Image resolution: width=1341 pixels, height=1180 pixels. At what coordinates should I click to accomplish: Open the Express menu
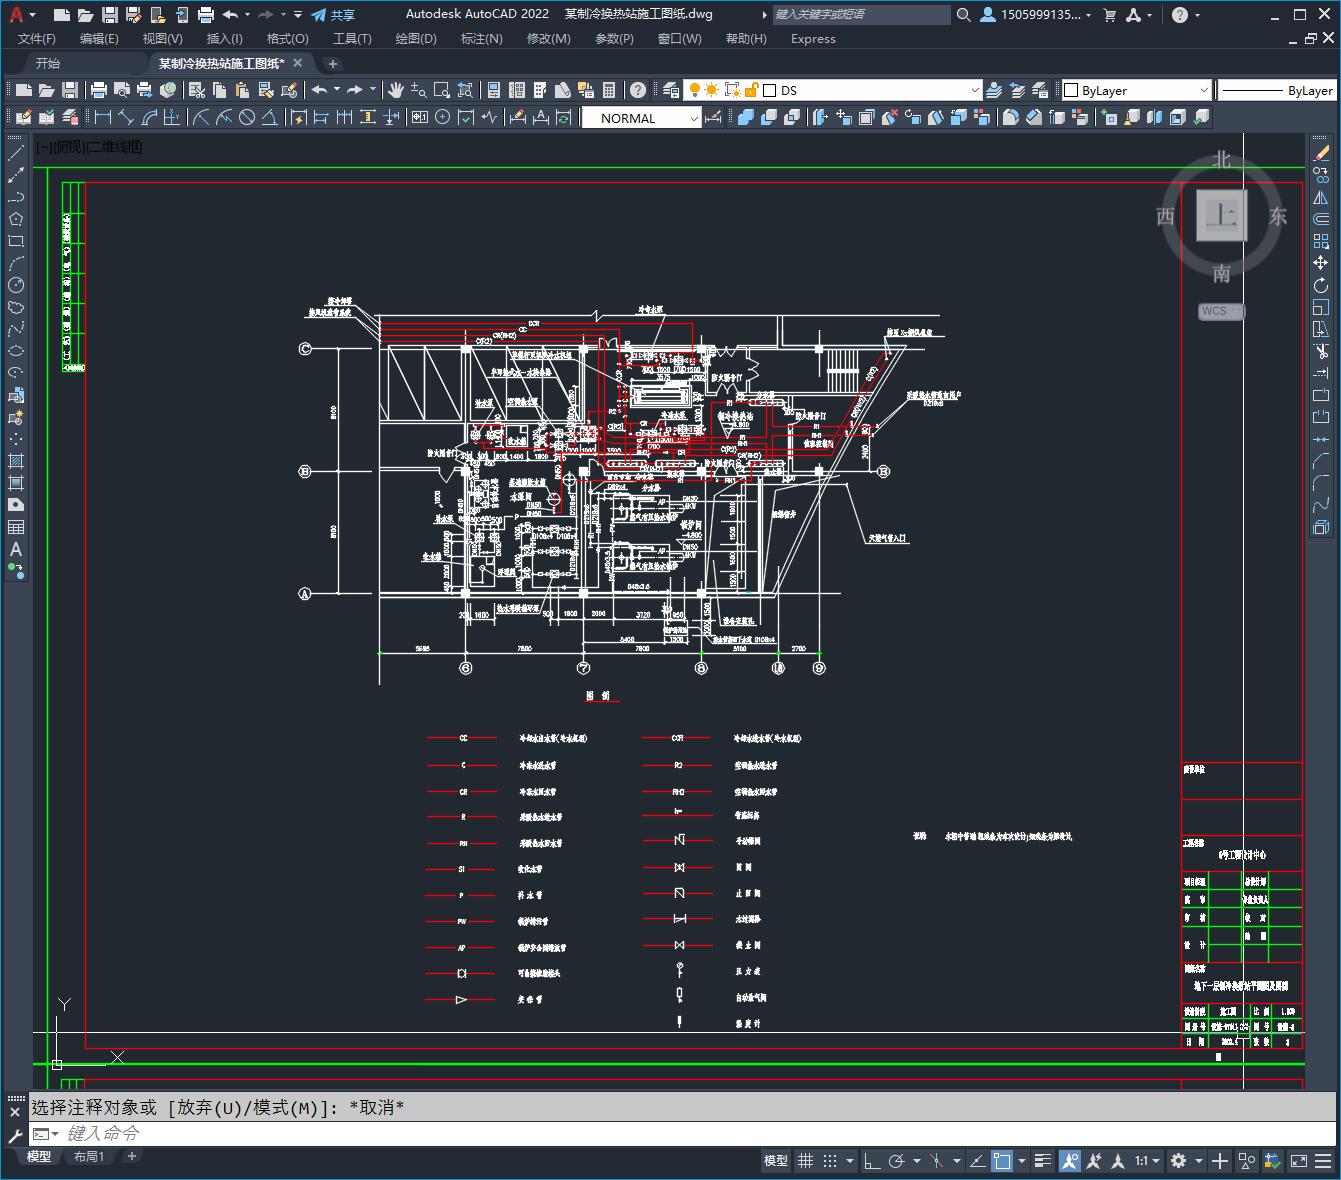(813, 39)
